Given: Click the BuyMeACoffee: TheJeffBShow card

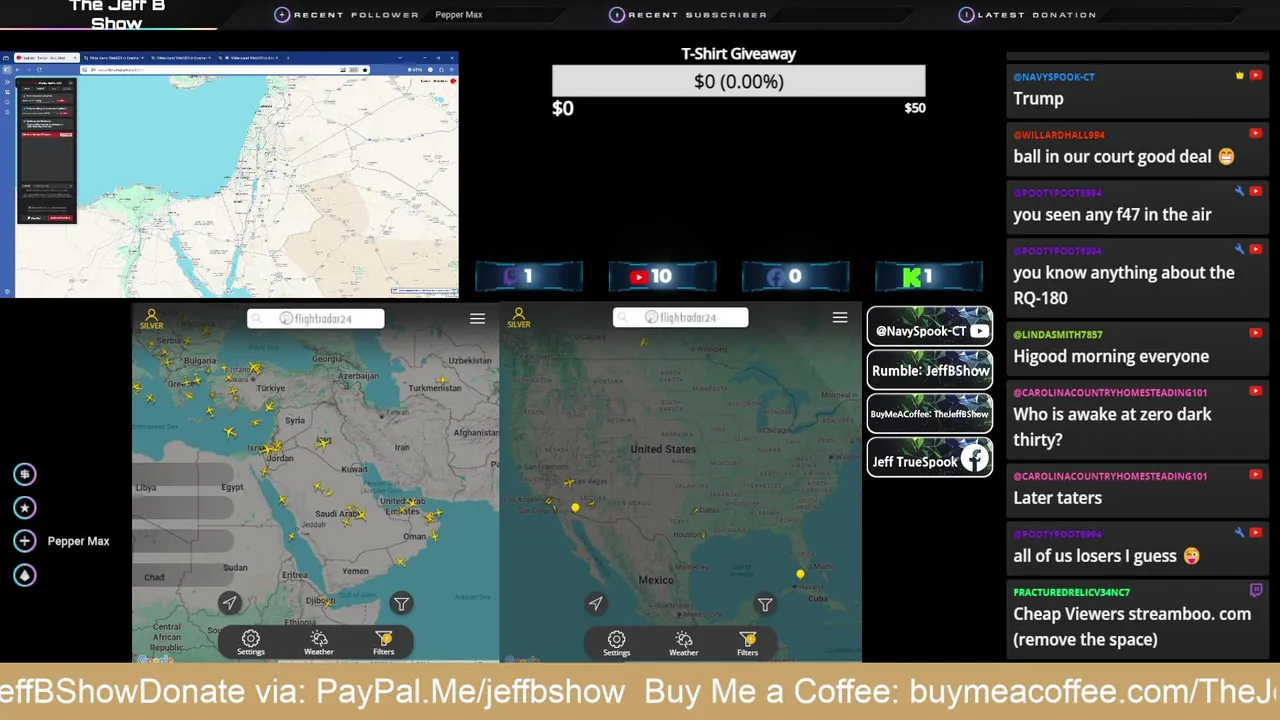Looking at the screenshot, I should [x=930, y=414].
